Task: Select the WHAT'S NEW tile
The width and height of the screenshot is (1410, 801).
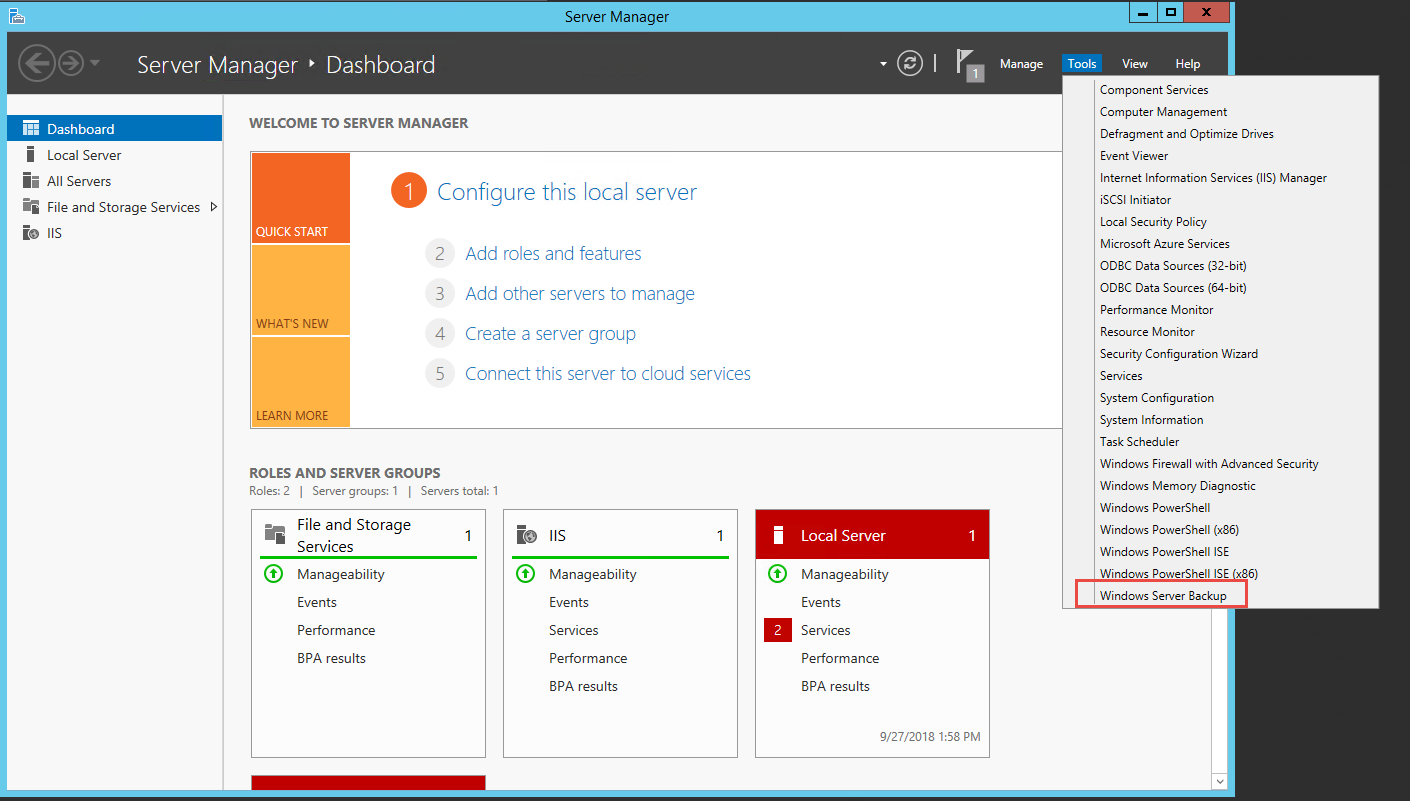Action: pos(301,290)
